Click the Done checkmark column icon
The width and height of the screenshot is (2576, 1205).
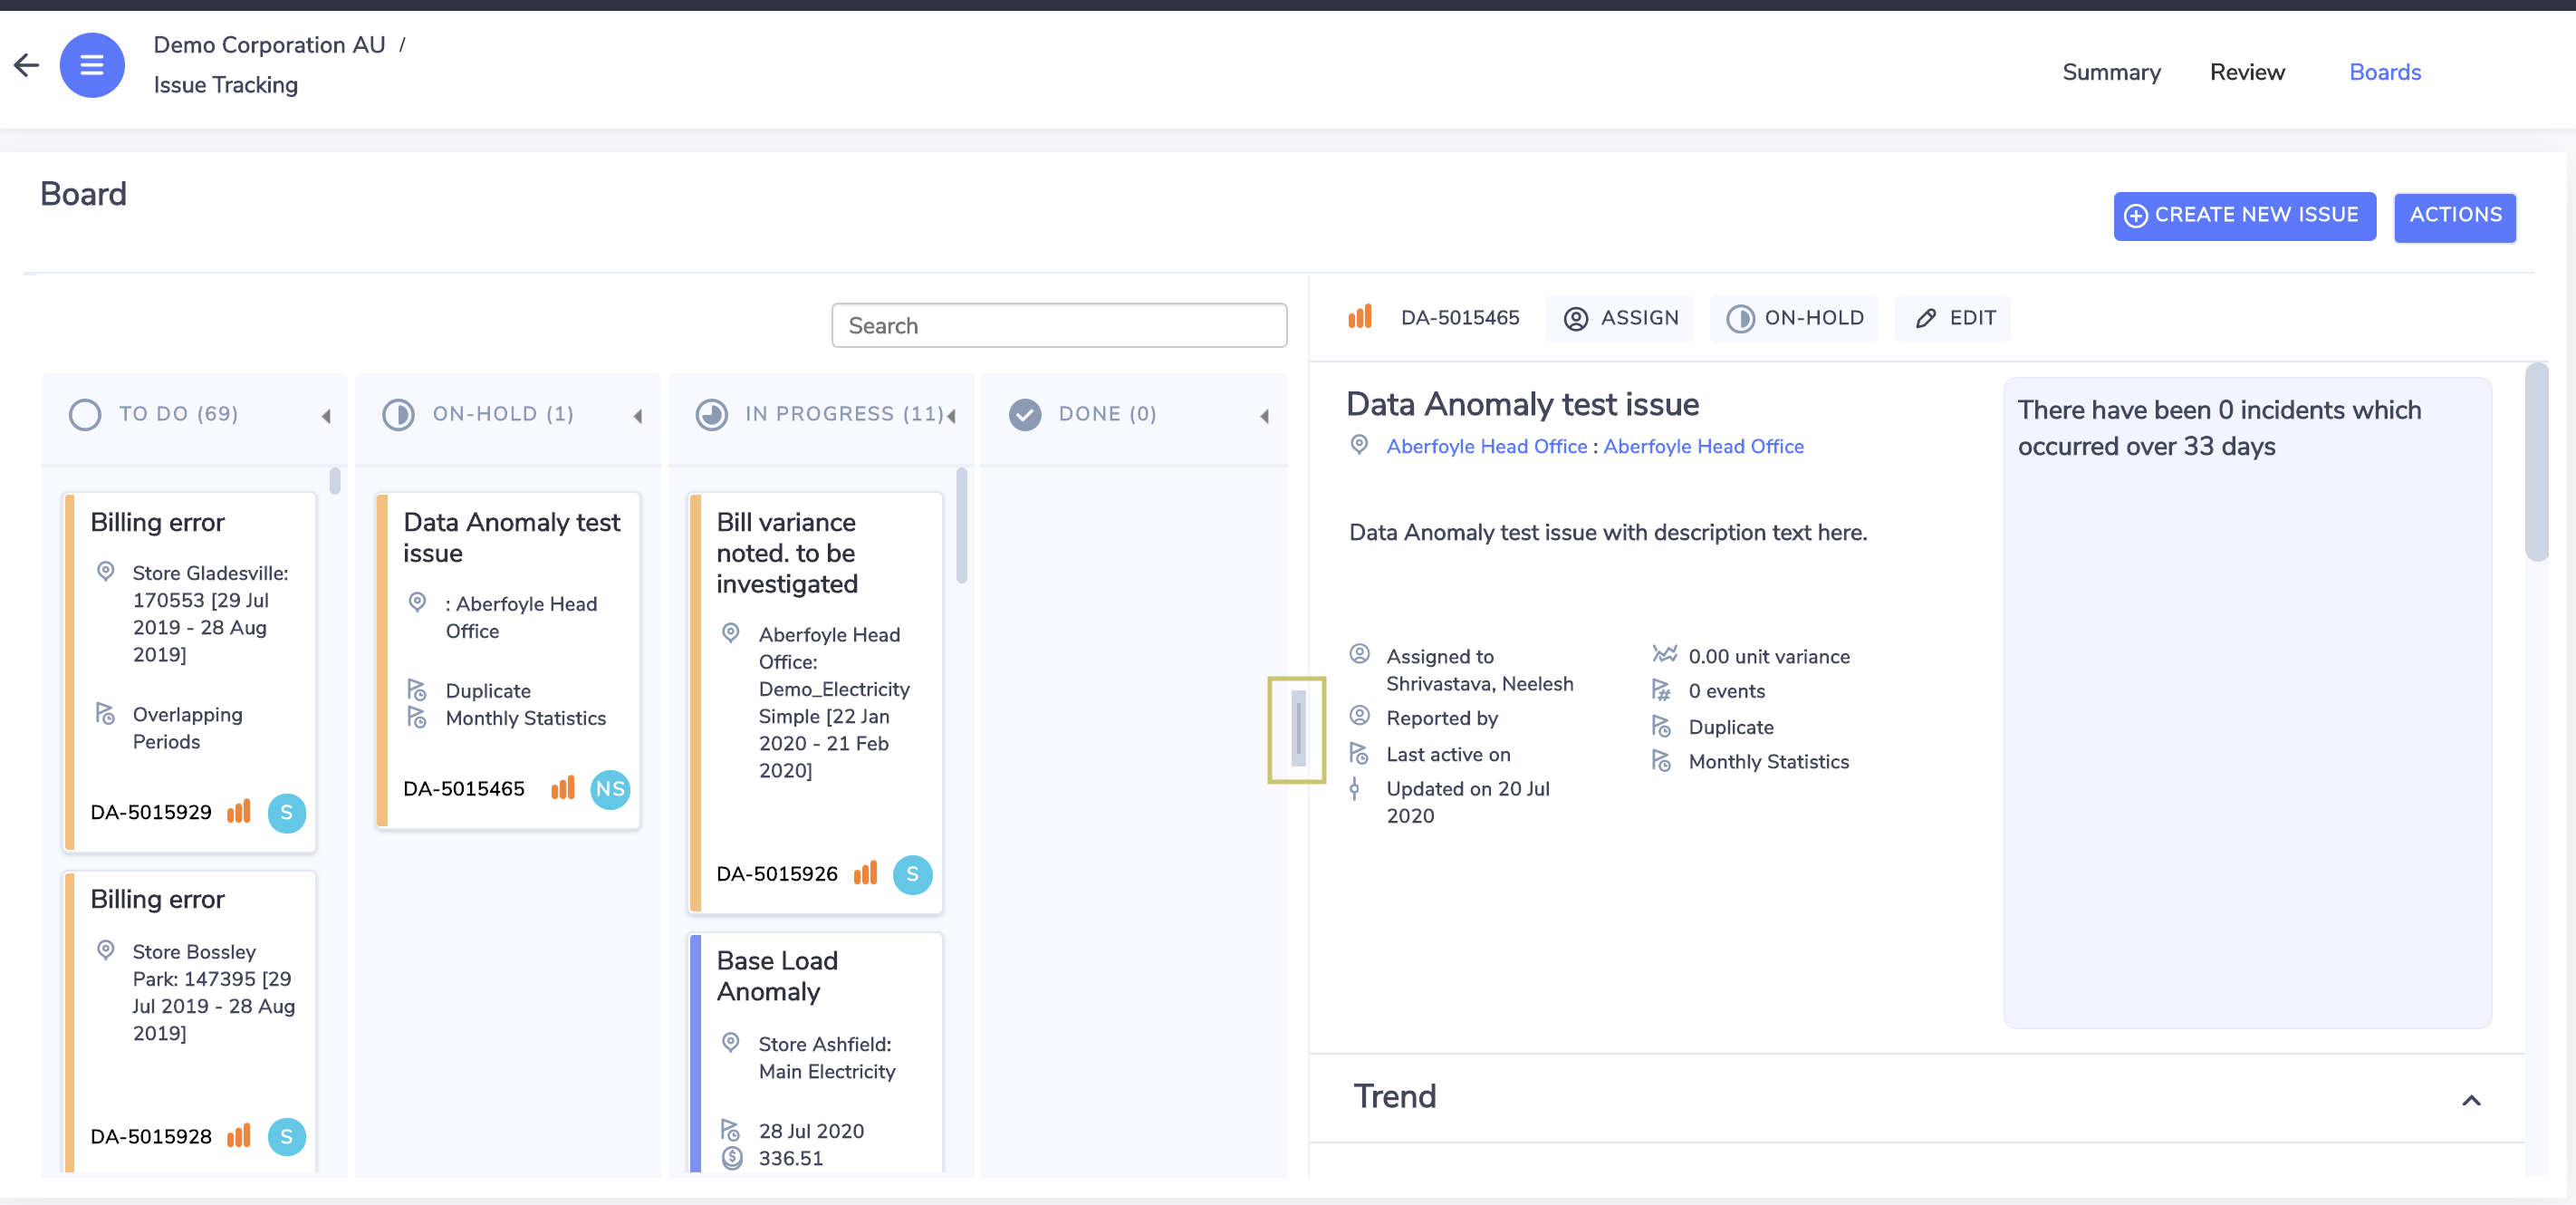(x=1024, y=414)
